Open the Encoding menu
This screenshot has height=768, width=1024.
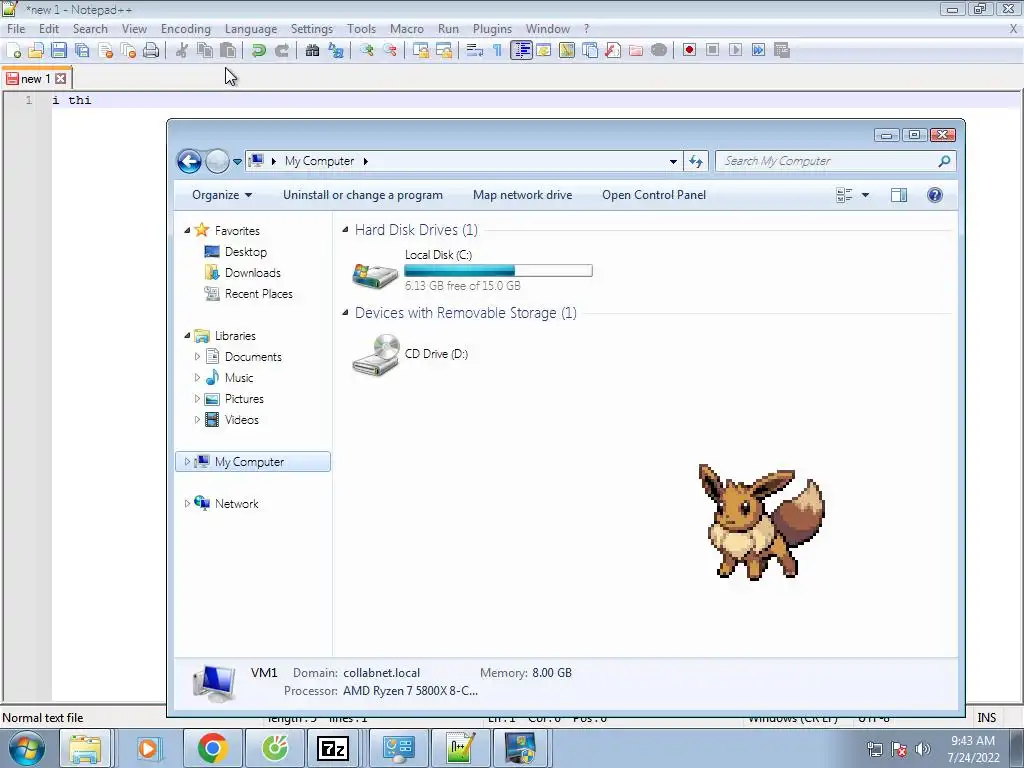(185, 29)
